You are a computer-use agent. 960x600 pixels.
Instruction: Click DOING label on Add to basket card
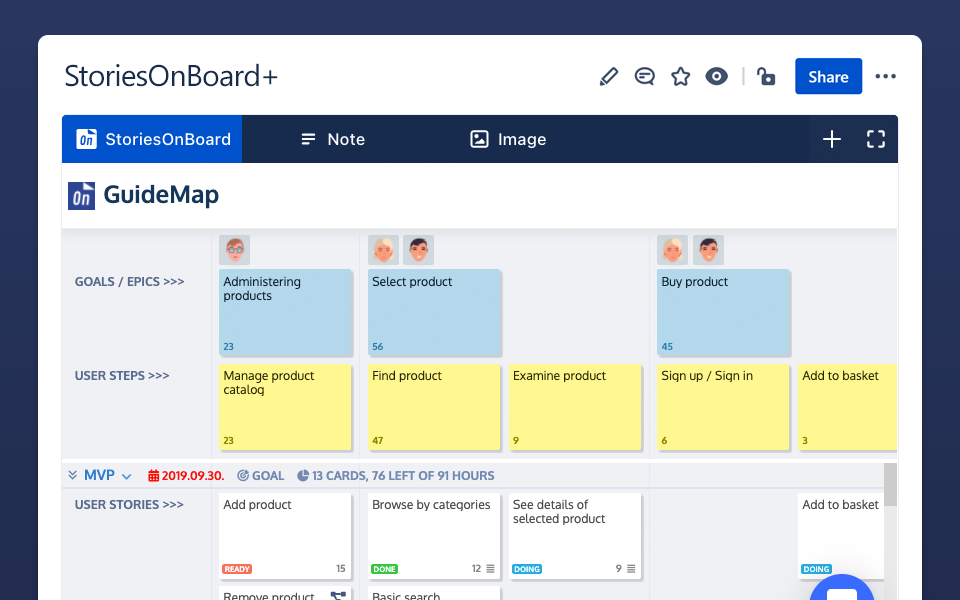click(816, 569)
